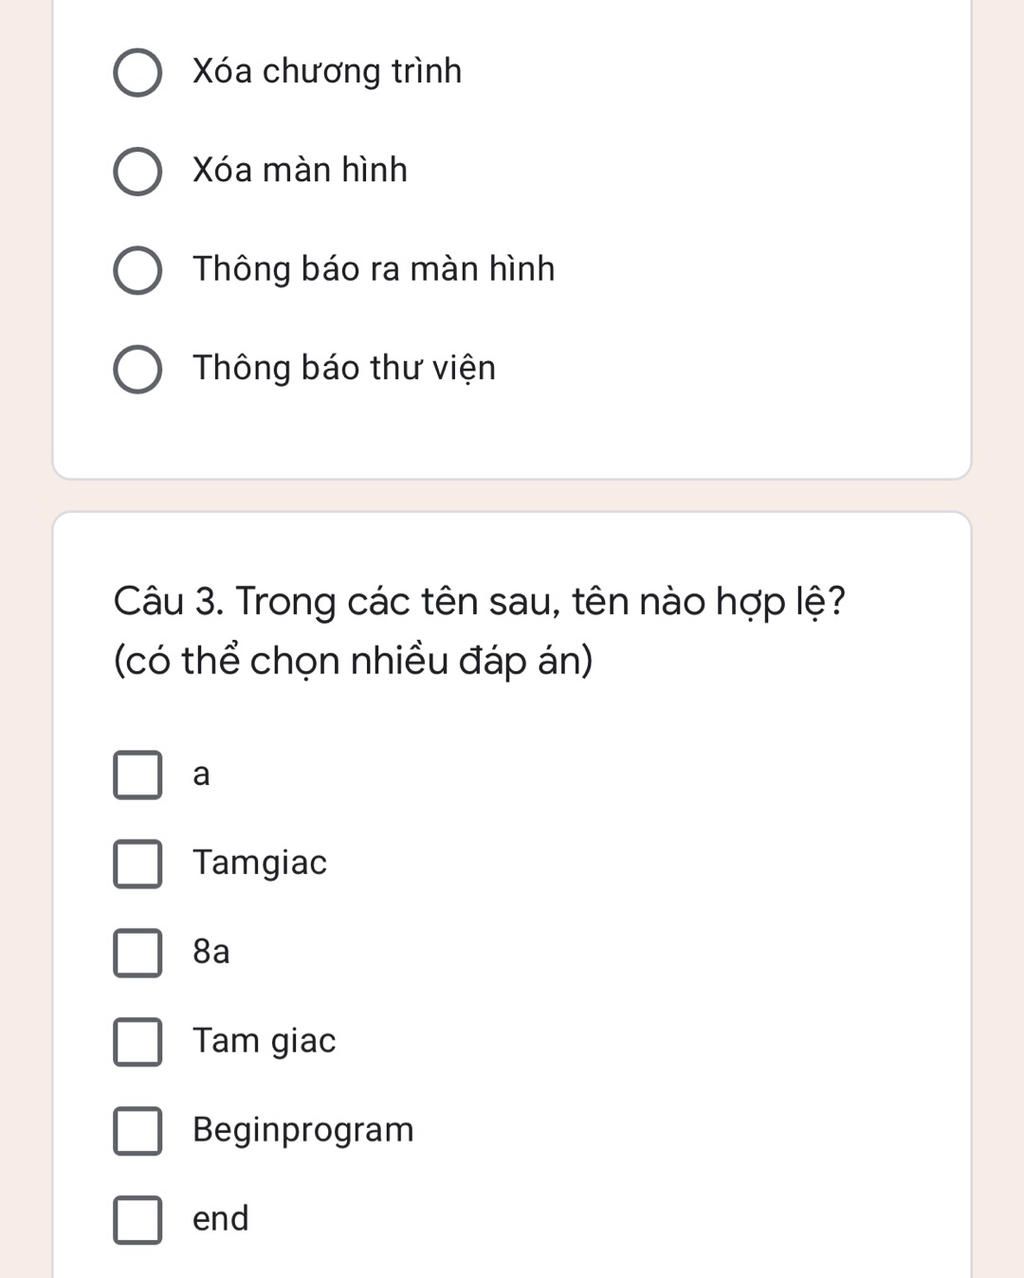Tick the '8a' checkbox
The image size is (1024, 1278).
coord(138,953)
